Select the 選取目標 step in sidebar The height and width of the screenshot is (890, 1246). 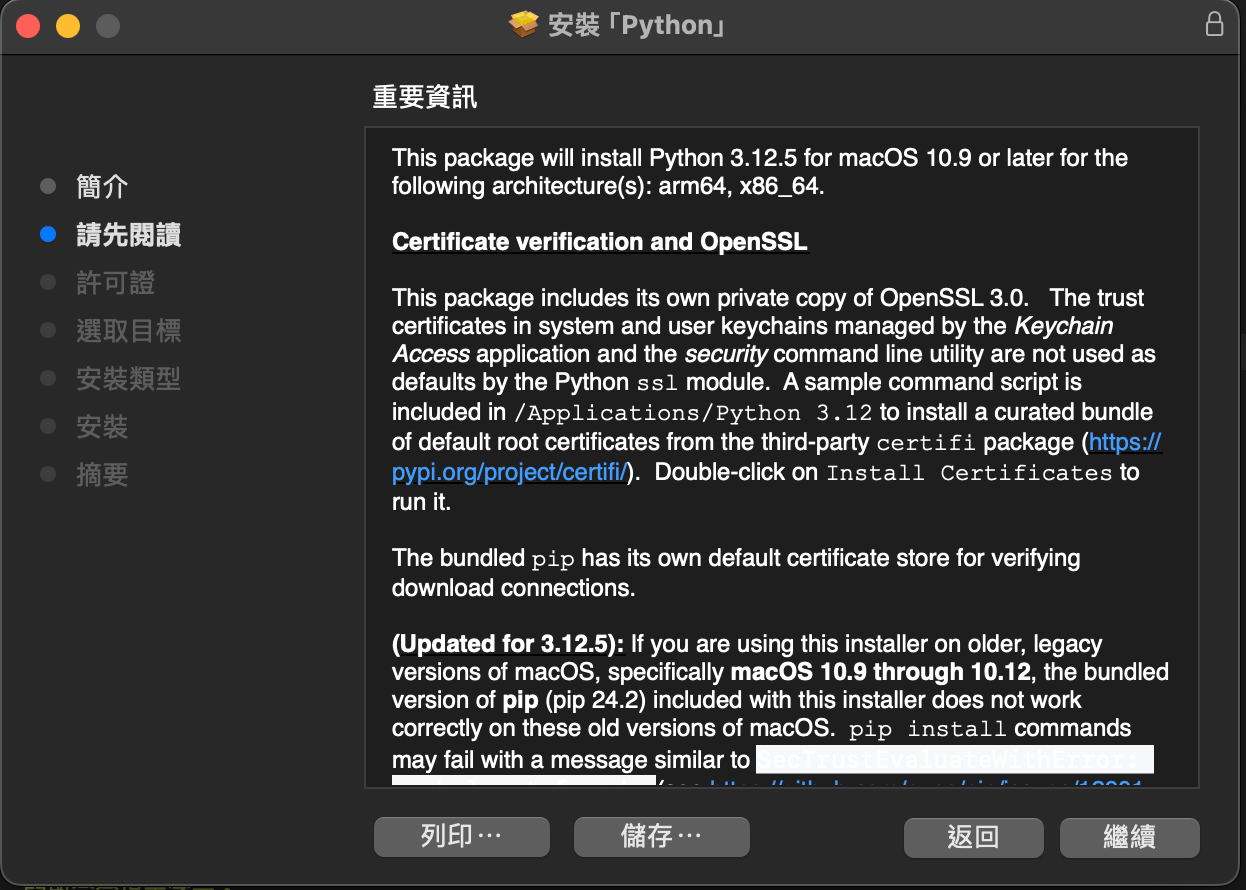pos(128,331)
